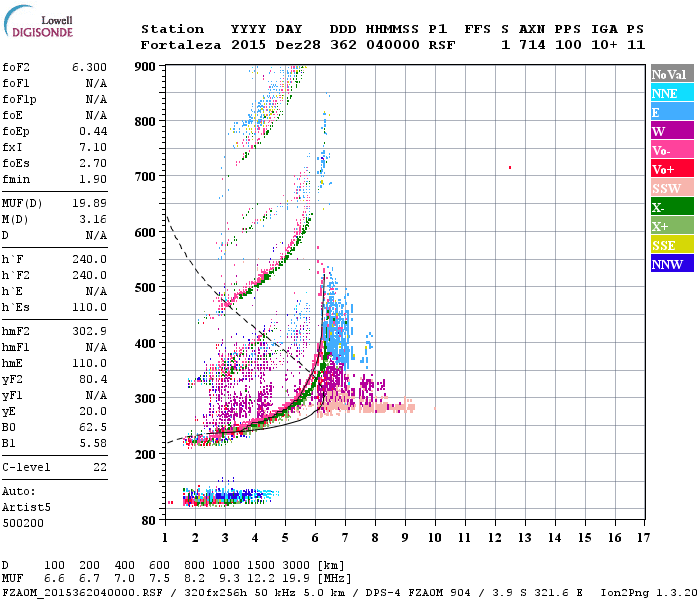
Task: Click the foF2 value 6.300
Action: click(x=89, y=67)
